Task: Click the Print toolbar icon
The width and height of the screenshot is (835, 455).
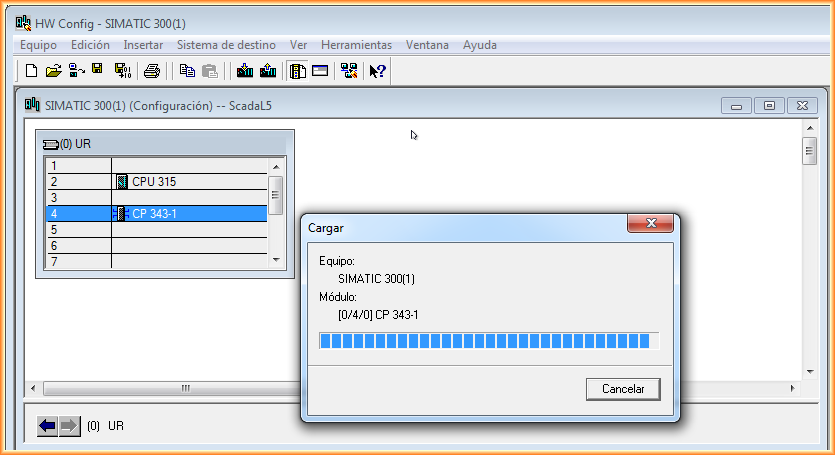Action: pos(152,71)
